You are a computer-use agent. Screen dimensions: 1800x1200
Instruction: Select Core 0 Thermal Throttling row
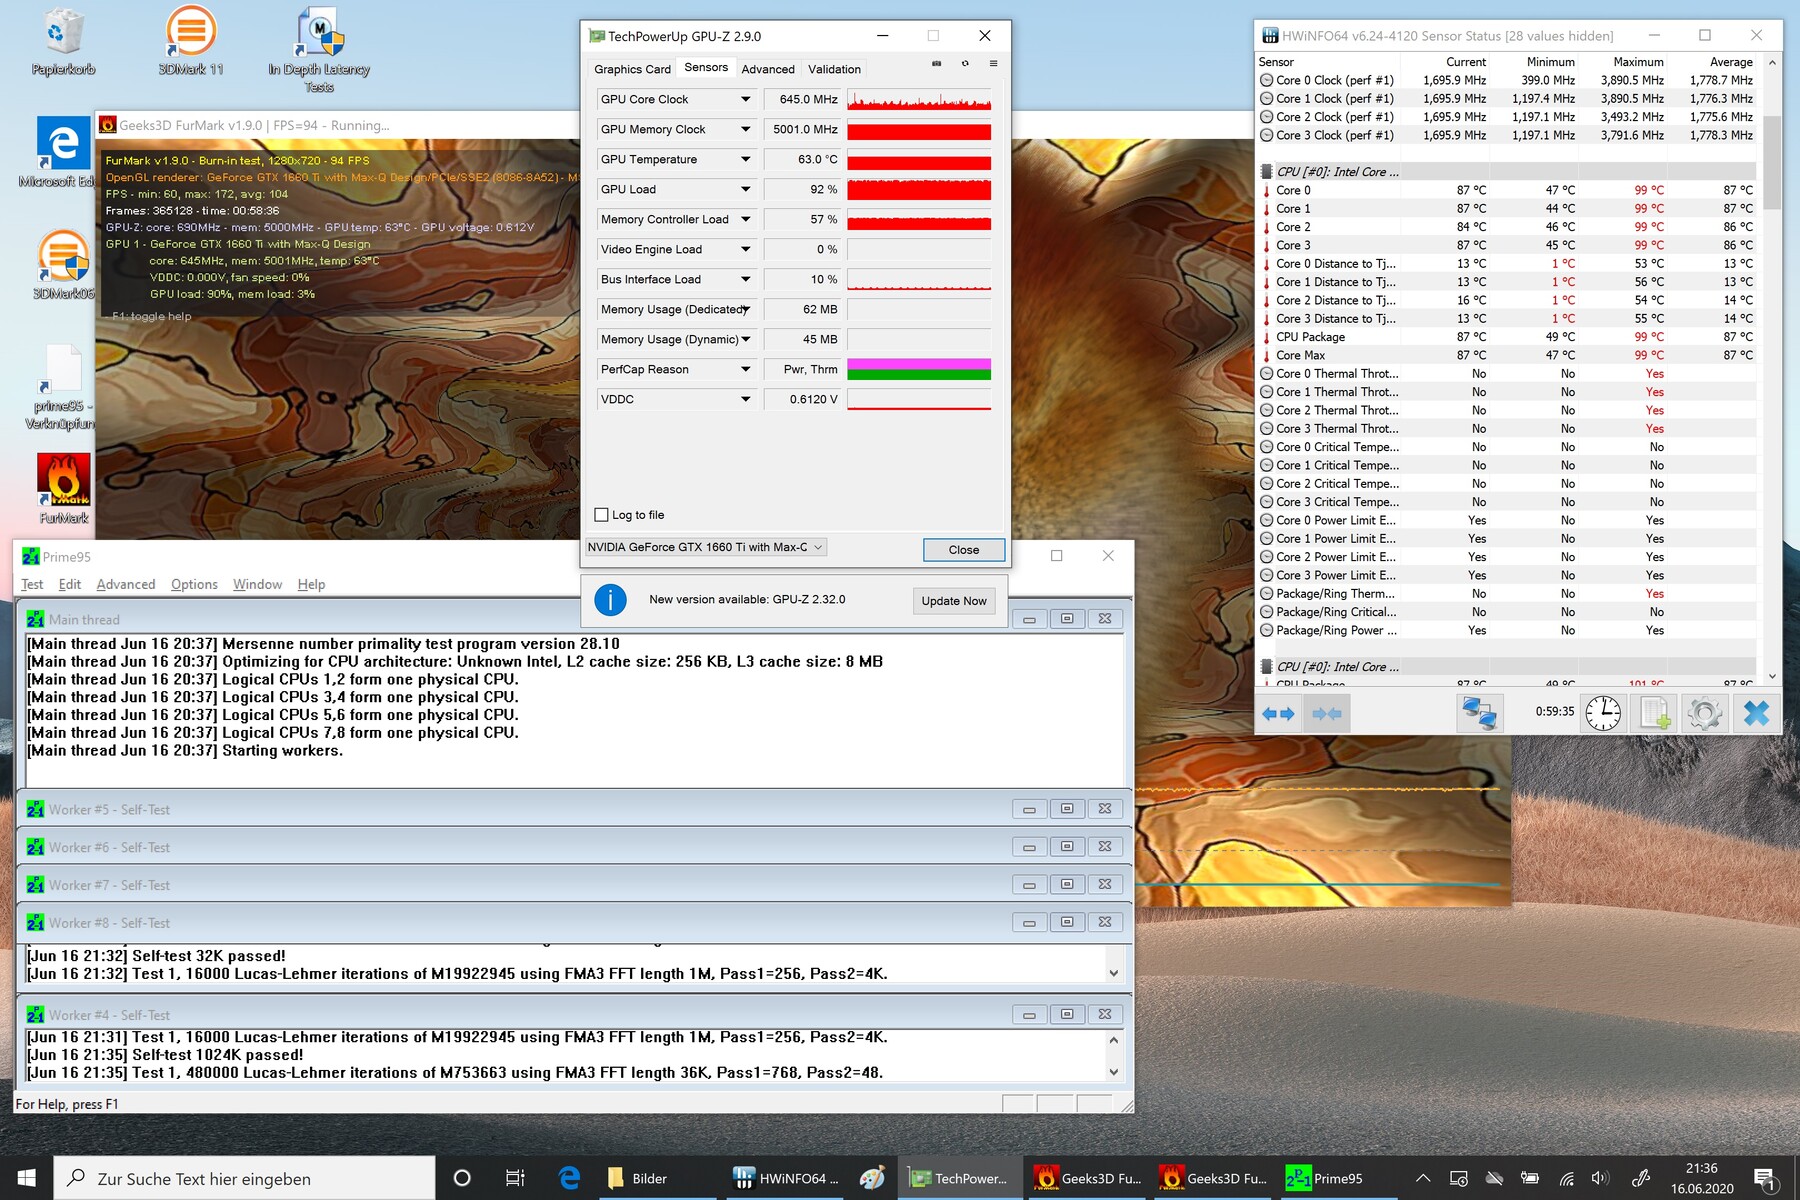click(x=1507, y=373)
